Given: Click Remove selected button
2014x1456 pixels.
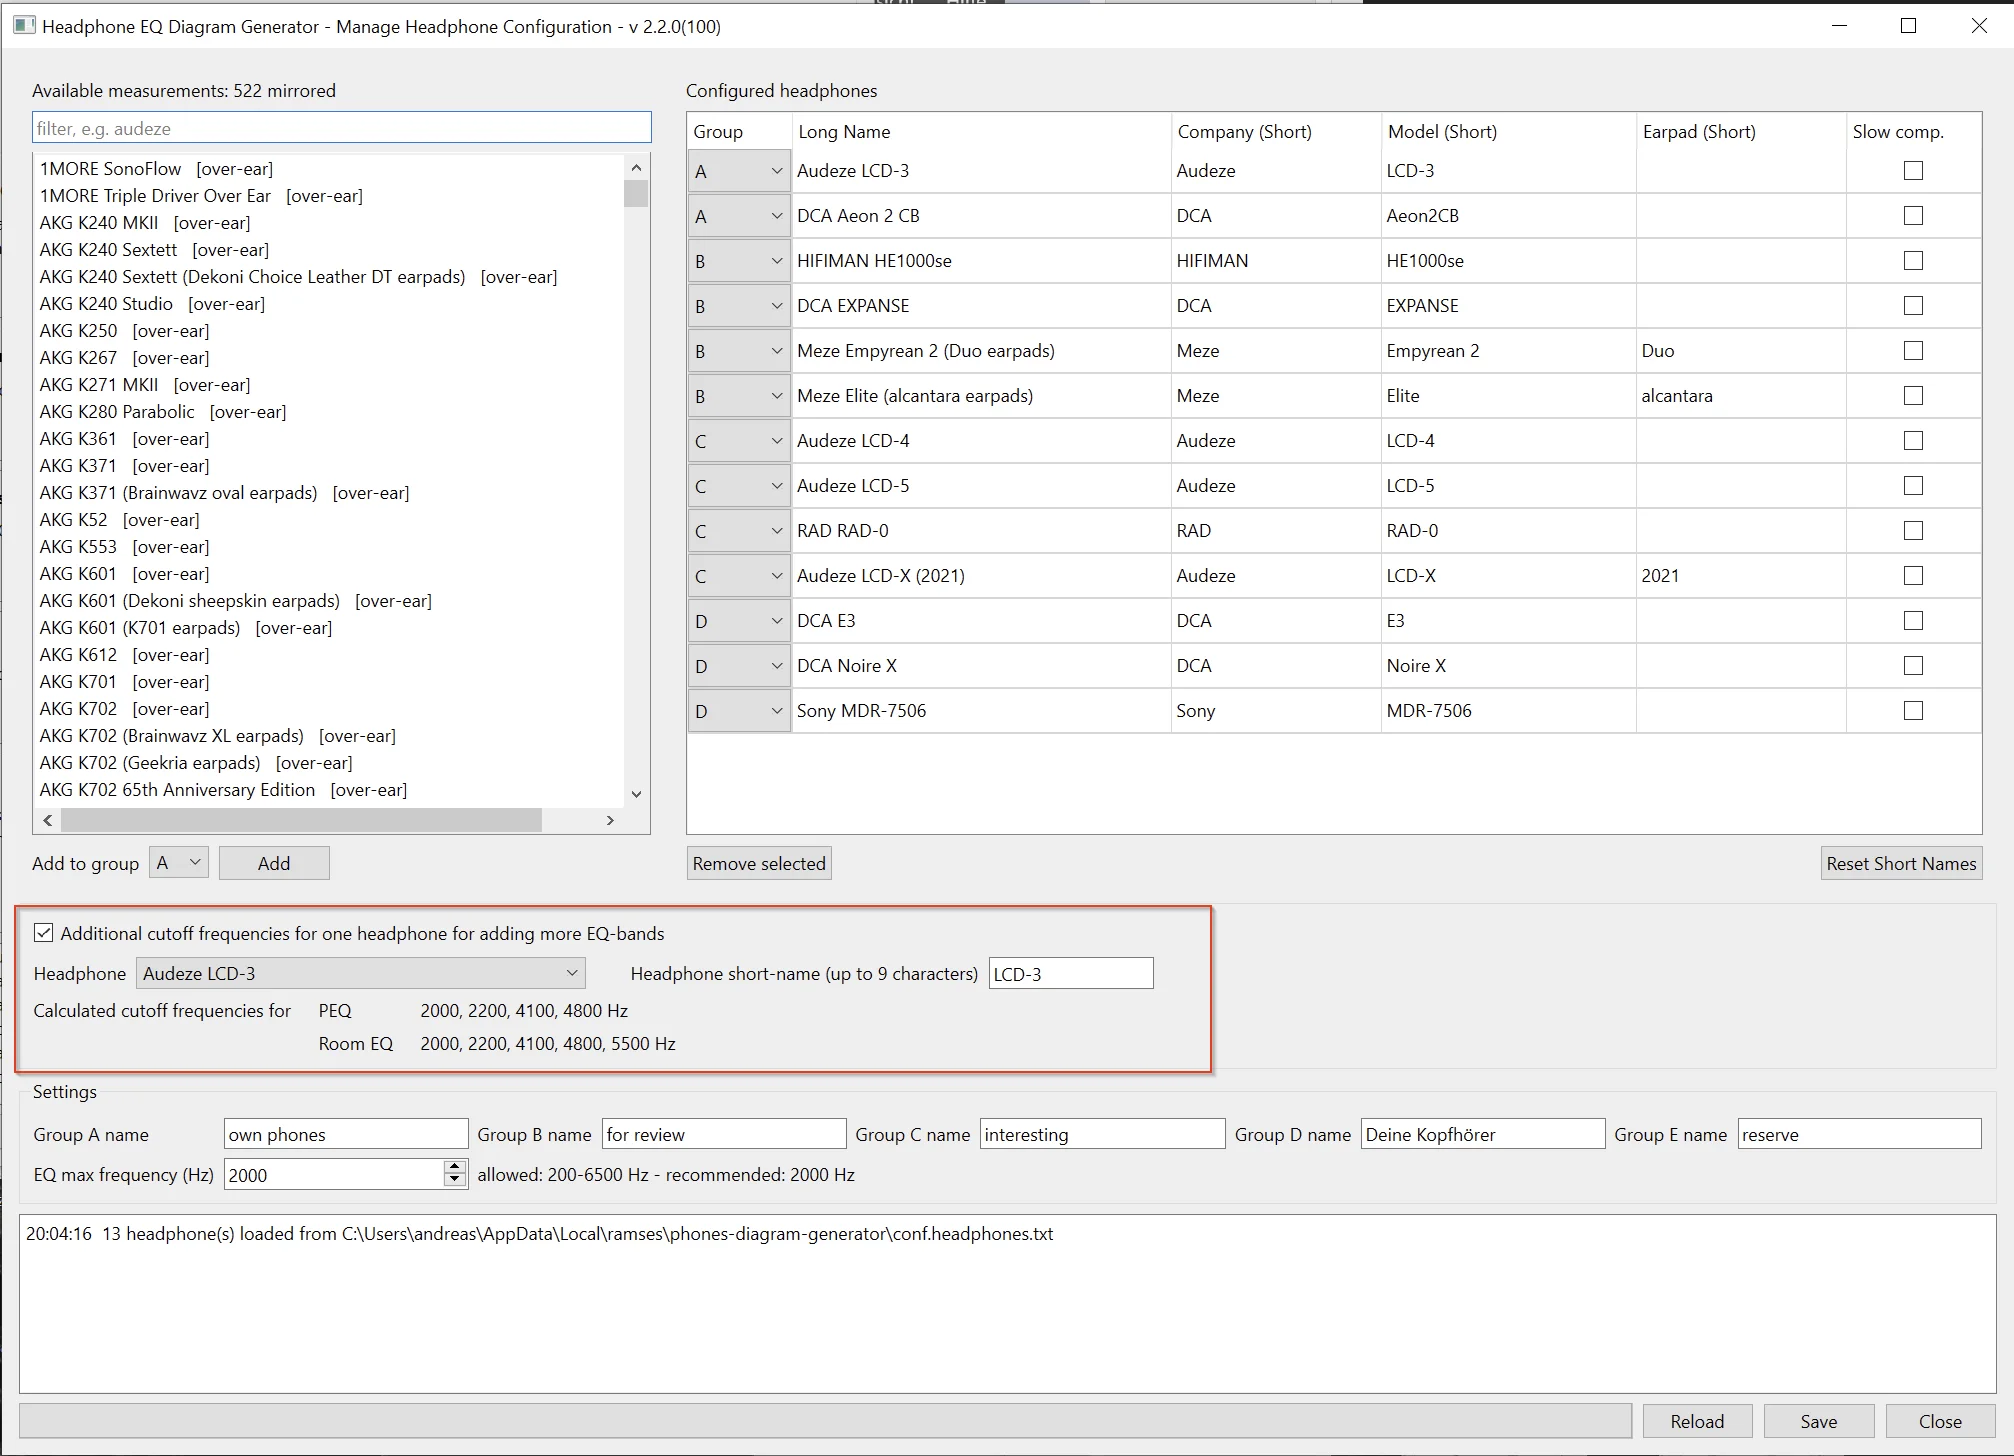Looking at the screenshot, I should [x=759, y=863].
